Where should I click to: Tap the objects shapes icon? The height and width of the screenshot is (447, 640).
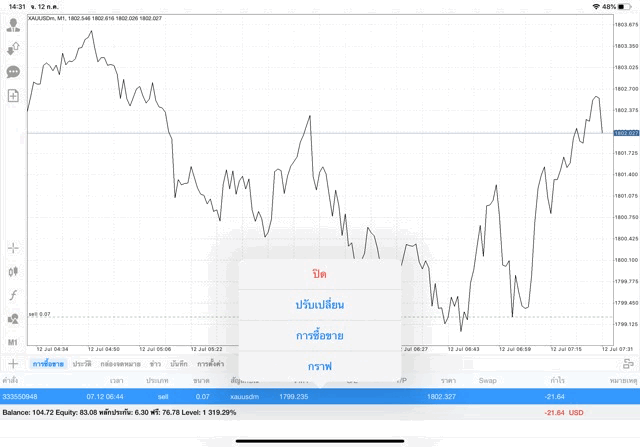click(x=14, y=319)
